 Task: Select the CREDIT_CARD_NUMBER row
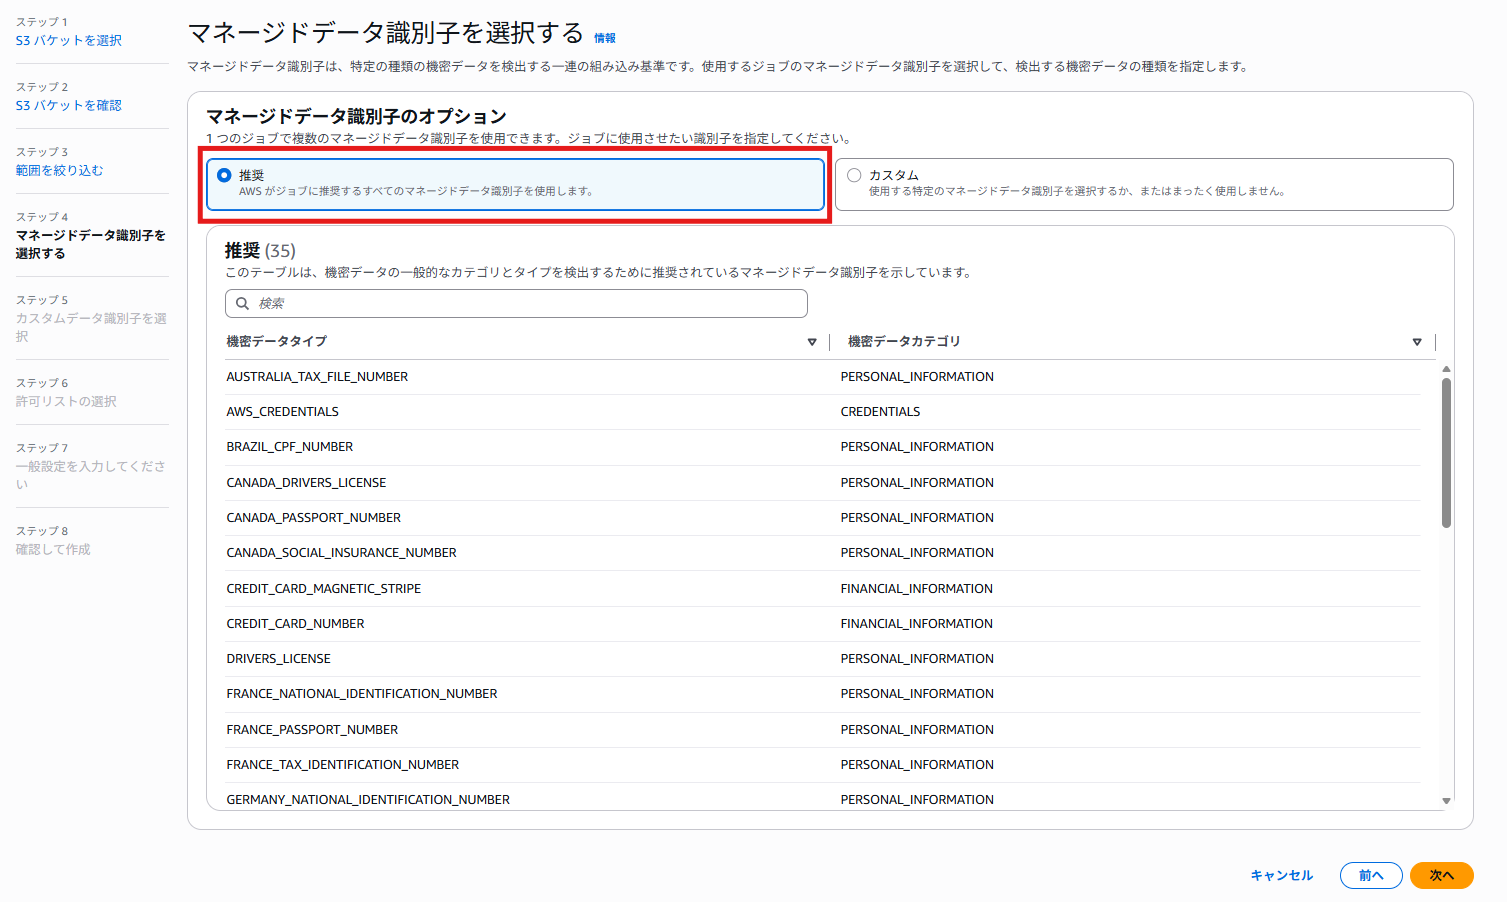click(823, 624)
